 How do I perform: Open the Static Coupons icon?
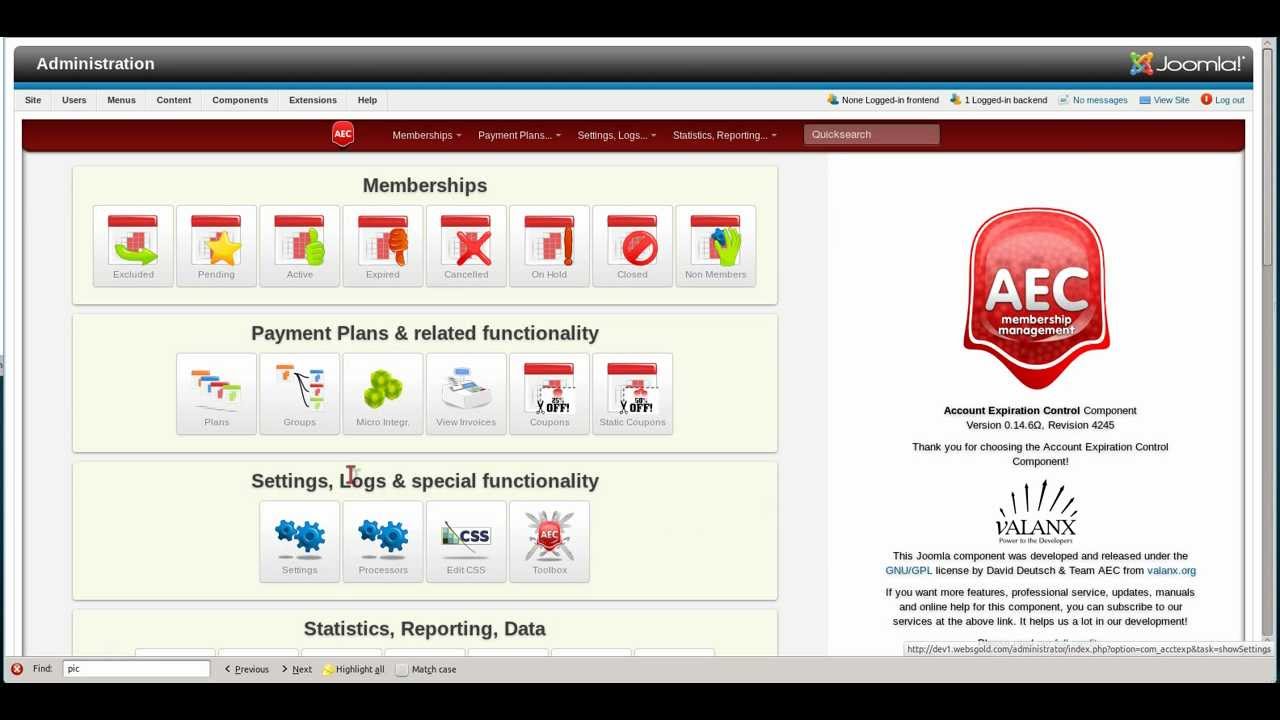pyautogui.click(x=632, y=394)
